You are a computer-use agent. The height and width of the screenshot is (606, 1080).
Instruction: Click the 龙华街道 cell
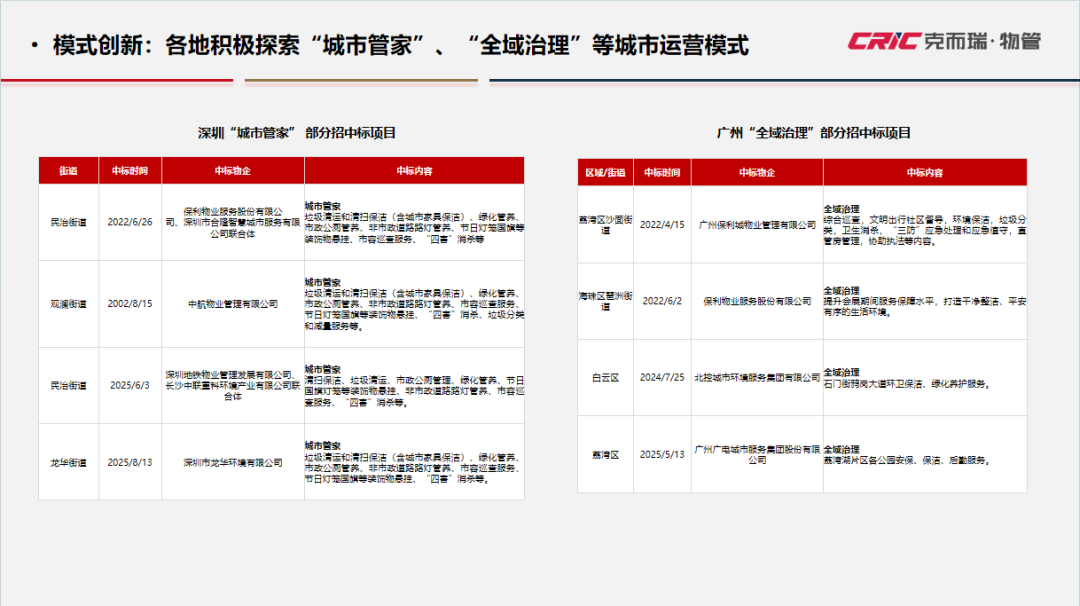click(x=67, y=462)
